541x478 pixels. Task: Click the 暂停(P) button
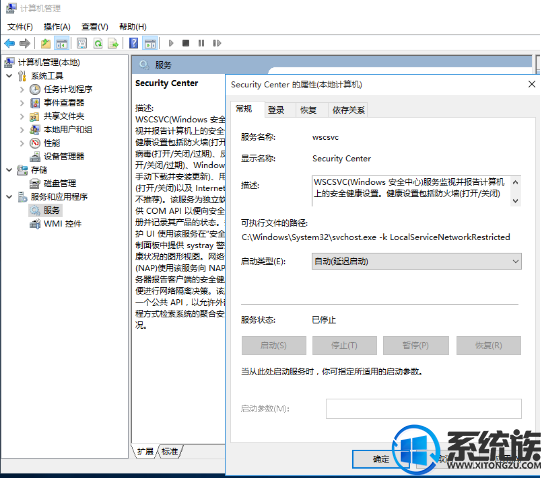pyautogui.click(x=416, y=345)
